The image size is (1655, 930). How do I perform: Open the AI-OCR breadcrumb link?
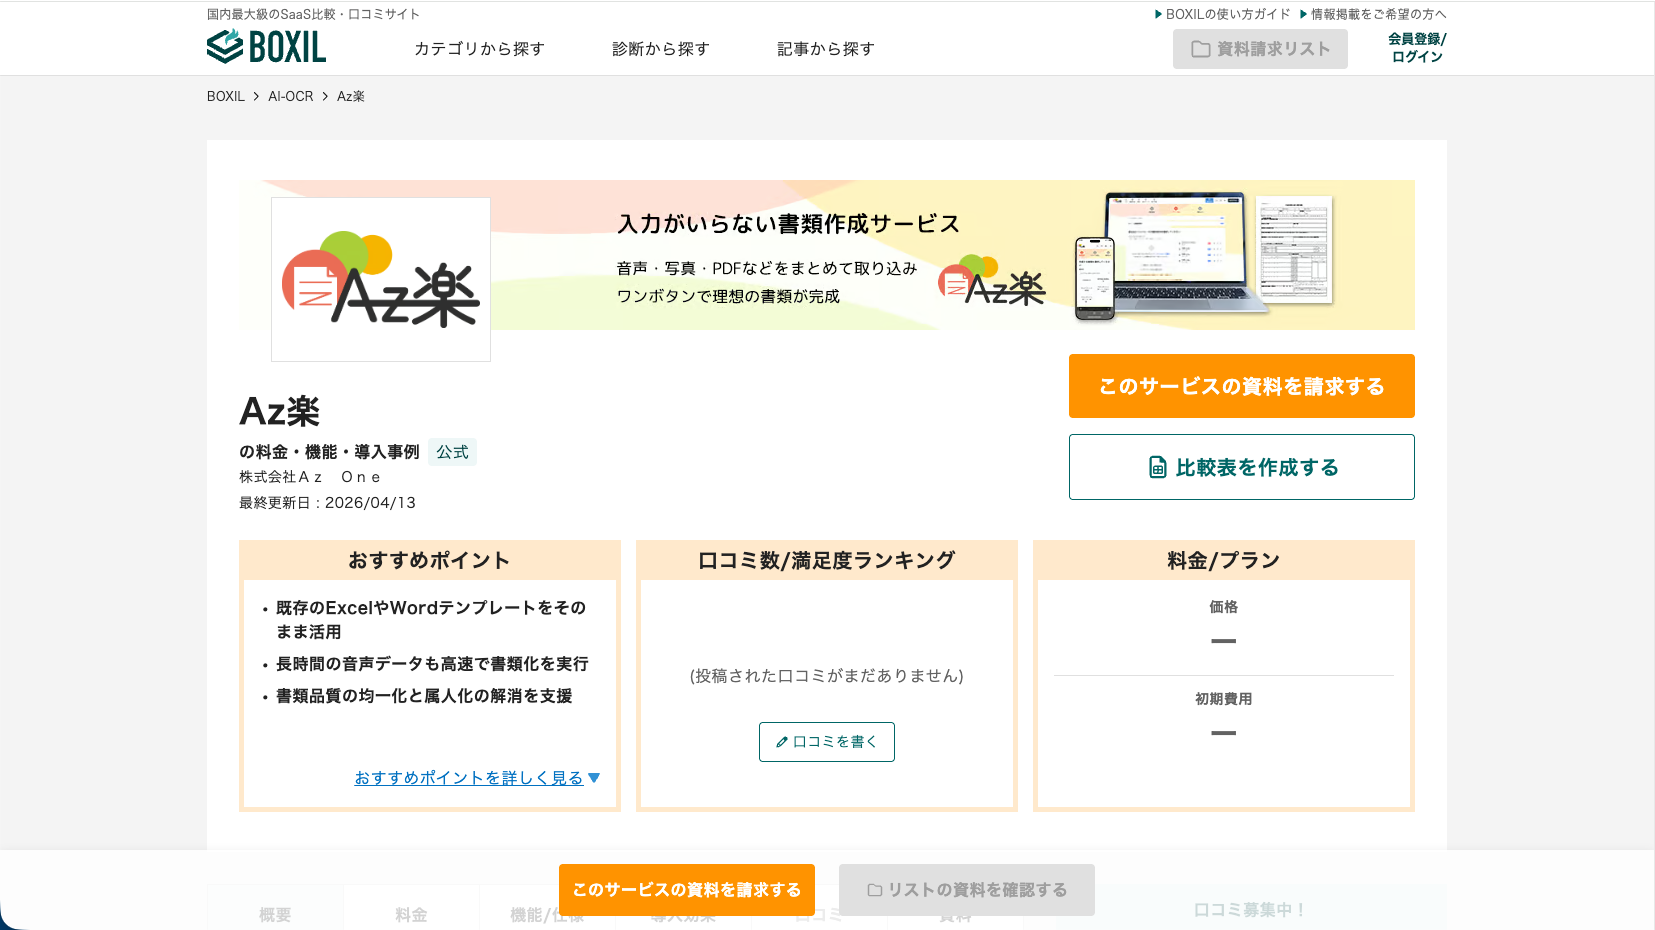(x=288, y=96)
